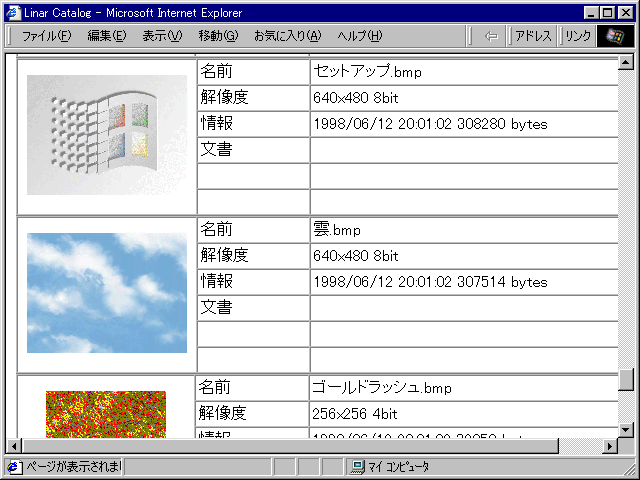Click the file name ゴールドラッシュ.bmp
This screenshot has height=480, width=640.
pyautogui.click(x=382, y=387)
